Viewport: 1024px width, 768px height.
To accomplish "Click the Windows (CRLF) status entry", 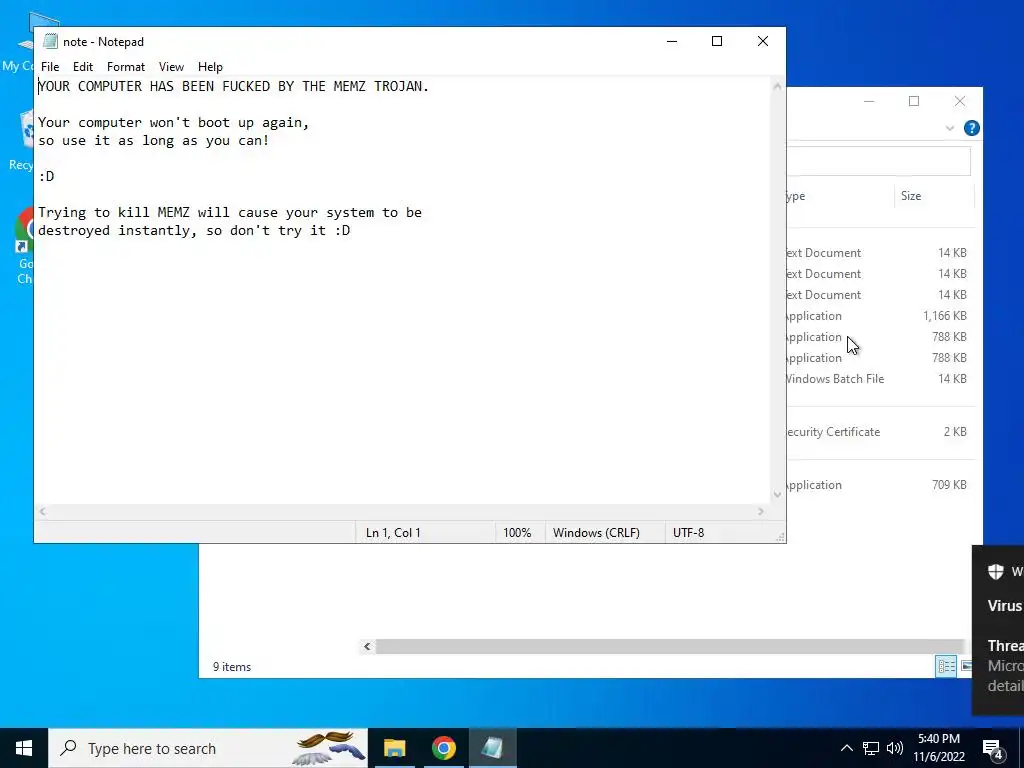I will tap(596, 533).
